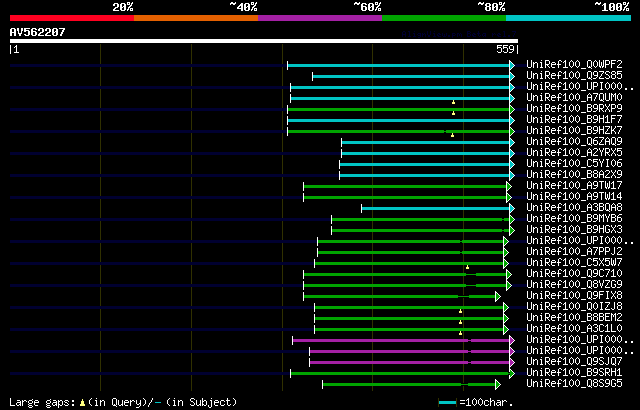Open the UniRef100_B9HZK7 hit label
This screenshot has width=640, height=410.
(574, 131)
